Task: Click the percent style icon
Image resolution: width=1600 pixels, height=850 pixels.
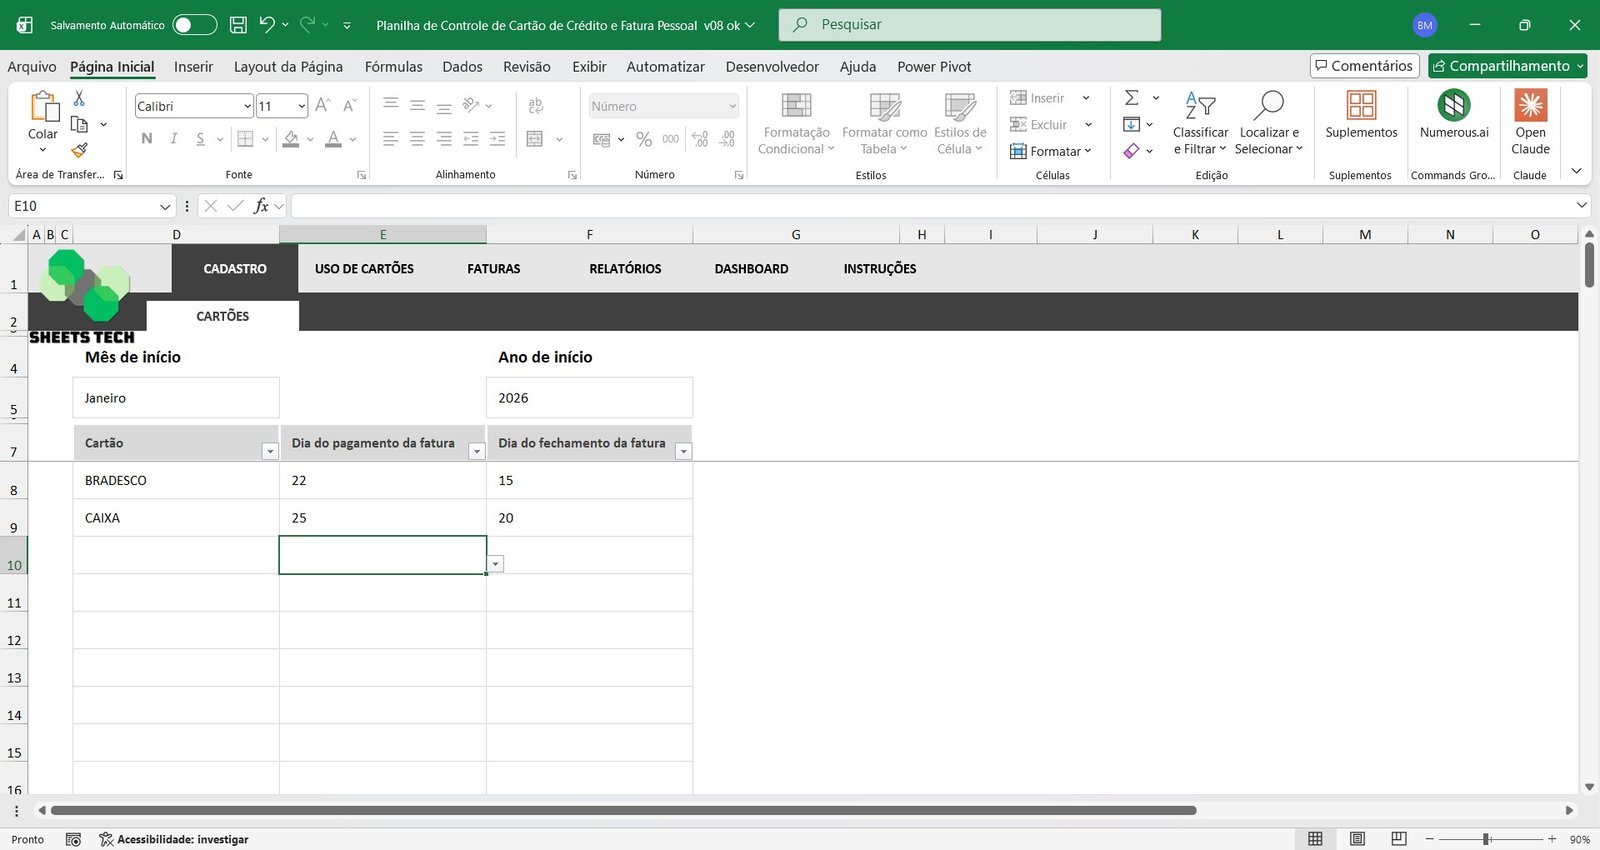Action: click(644, 140)
